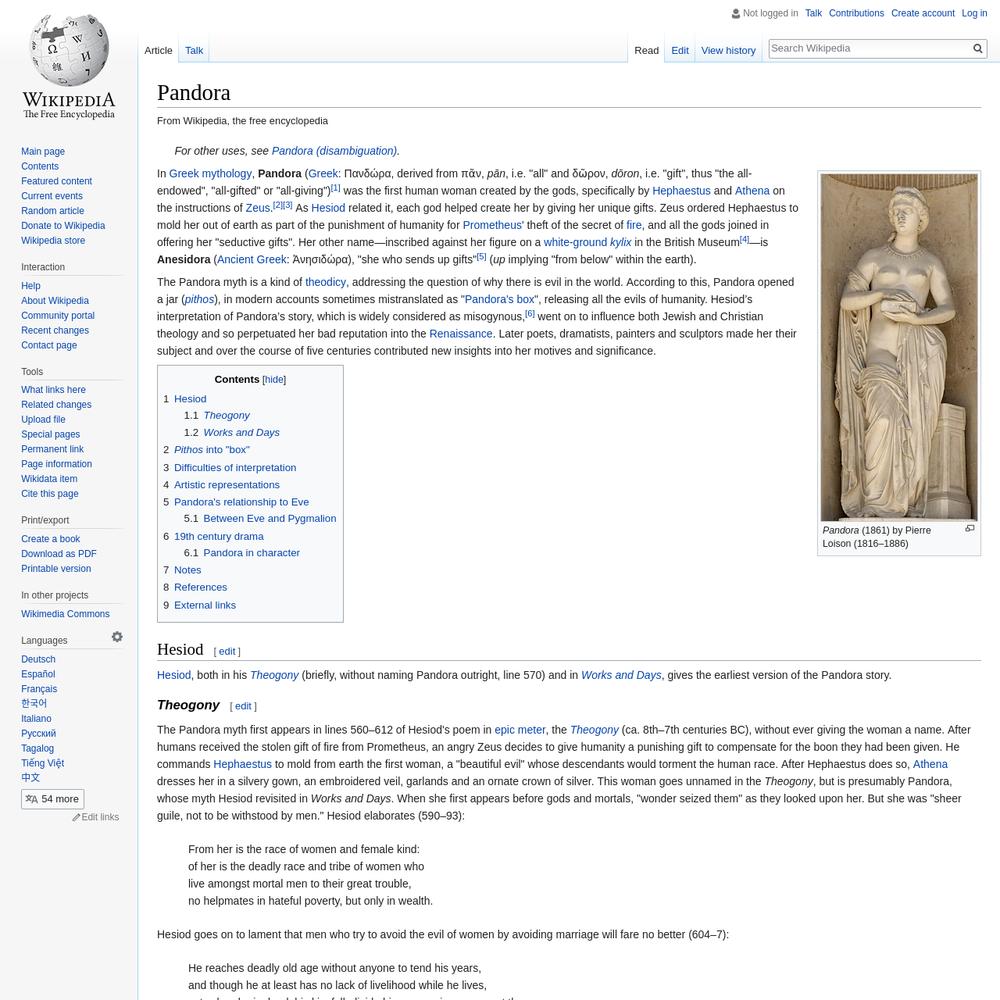Select the Read tab

646,50
